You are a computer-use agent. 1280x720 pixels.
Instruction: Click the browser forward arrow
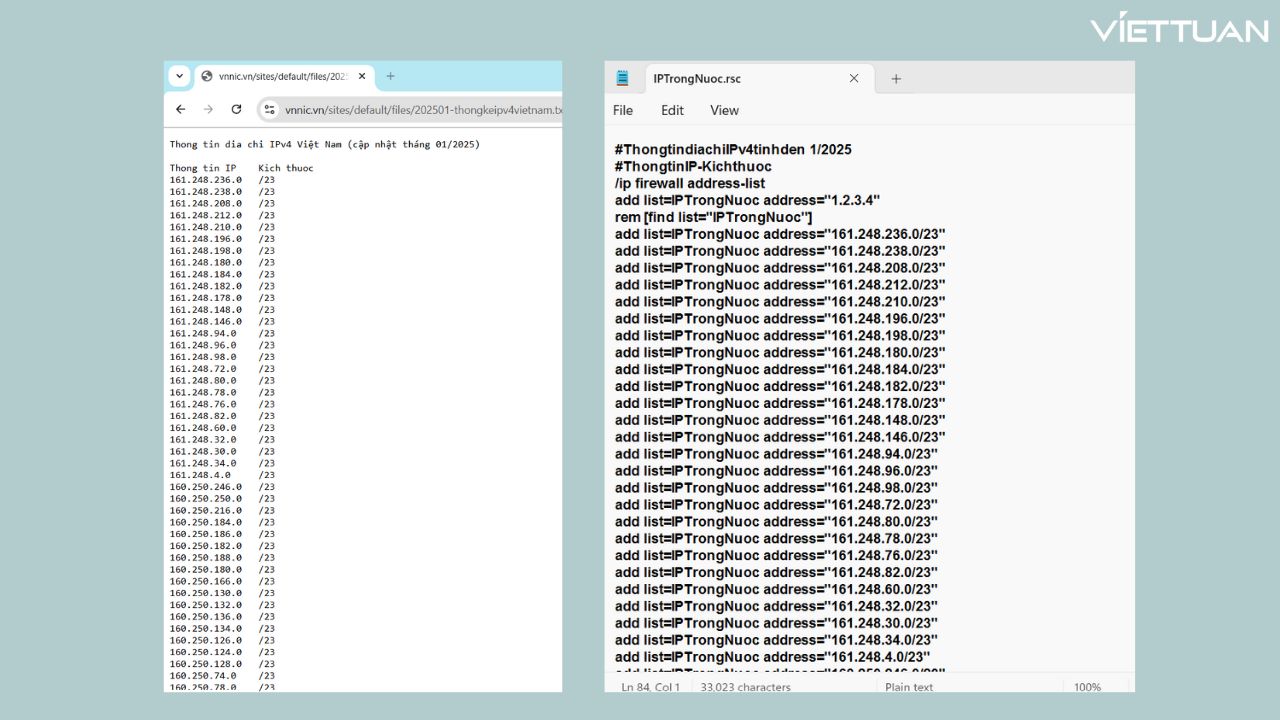point(208,109)
